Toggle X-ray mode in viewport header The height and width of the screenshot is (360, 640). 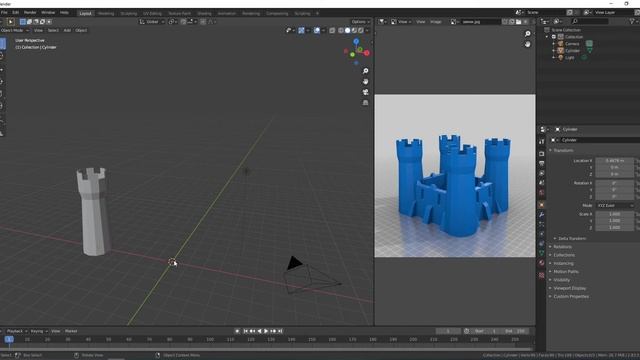coord(332,30)
